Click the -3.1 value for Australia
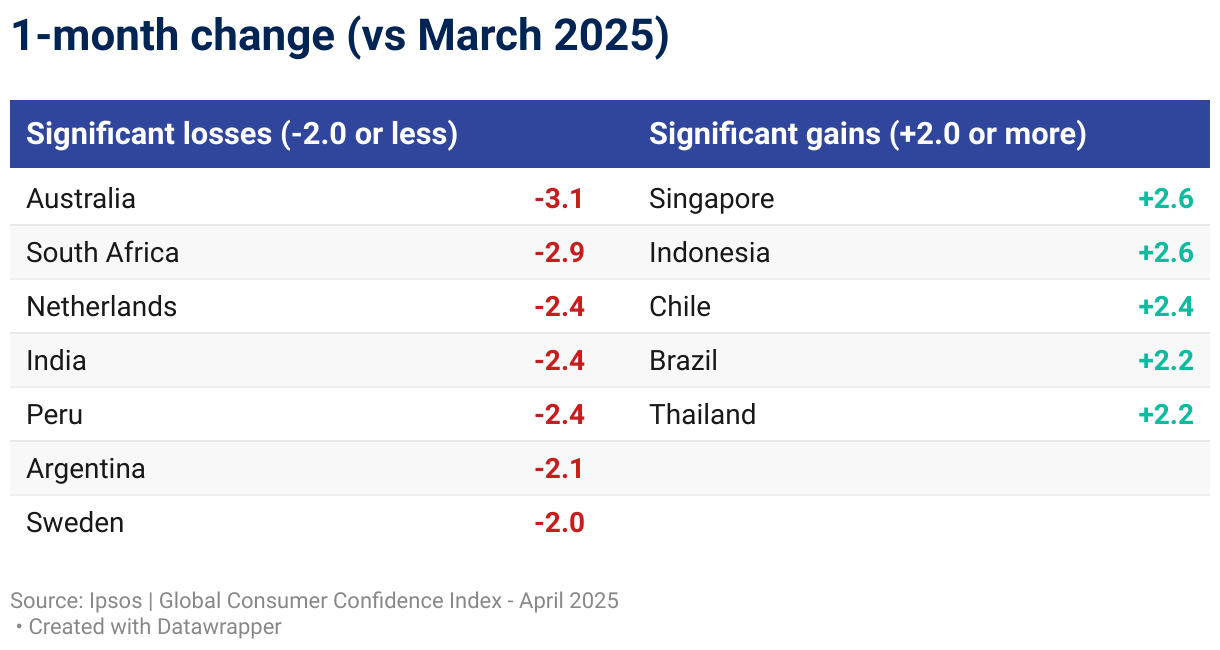Viewport: 1220px width, 650px height. 558,199
